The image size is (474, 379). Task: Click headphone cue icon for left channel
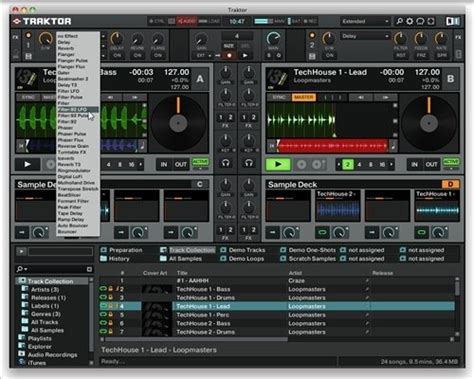click(226, 163)
